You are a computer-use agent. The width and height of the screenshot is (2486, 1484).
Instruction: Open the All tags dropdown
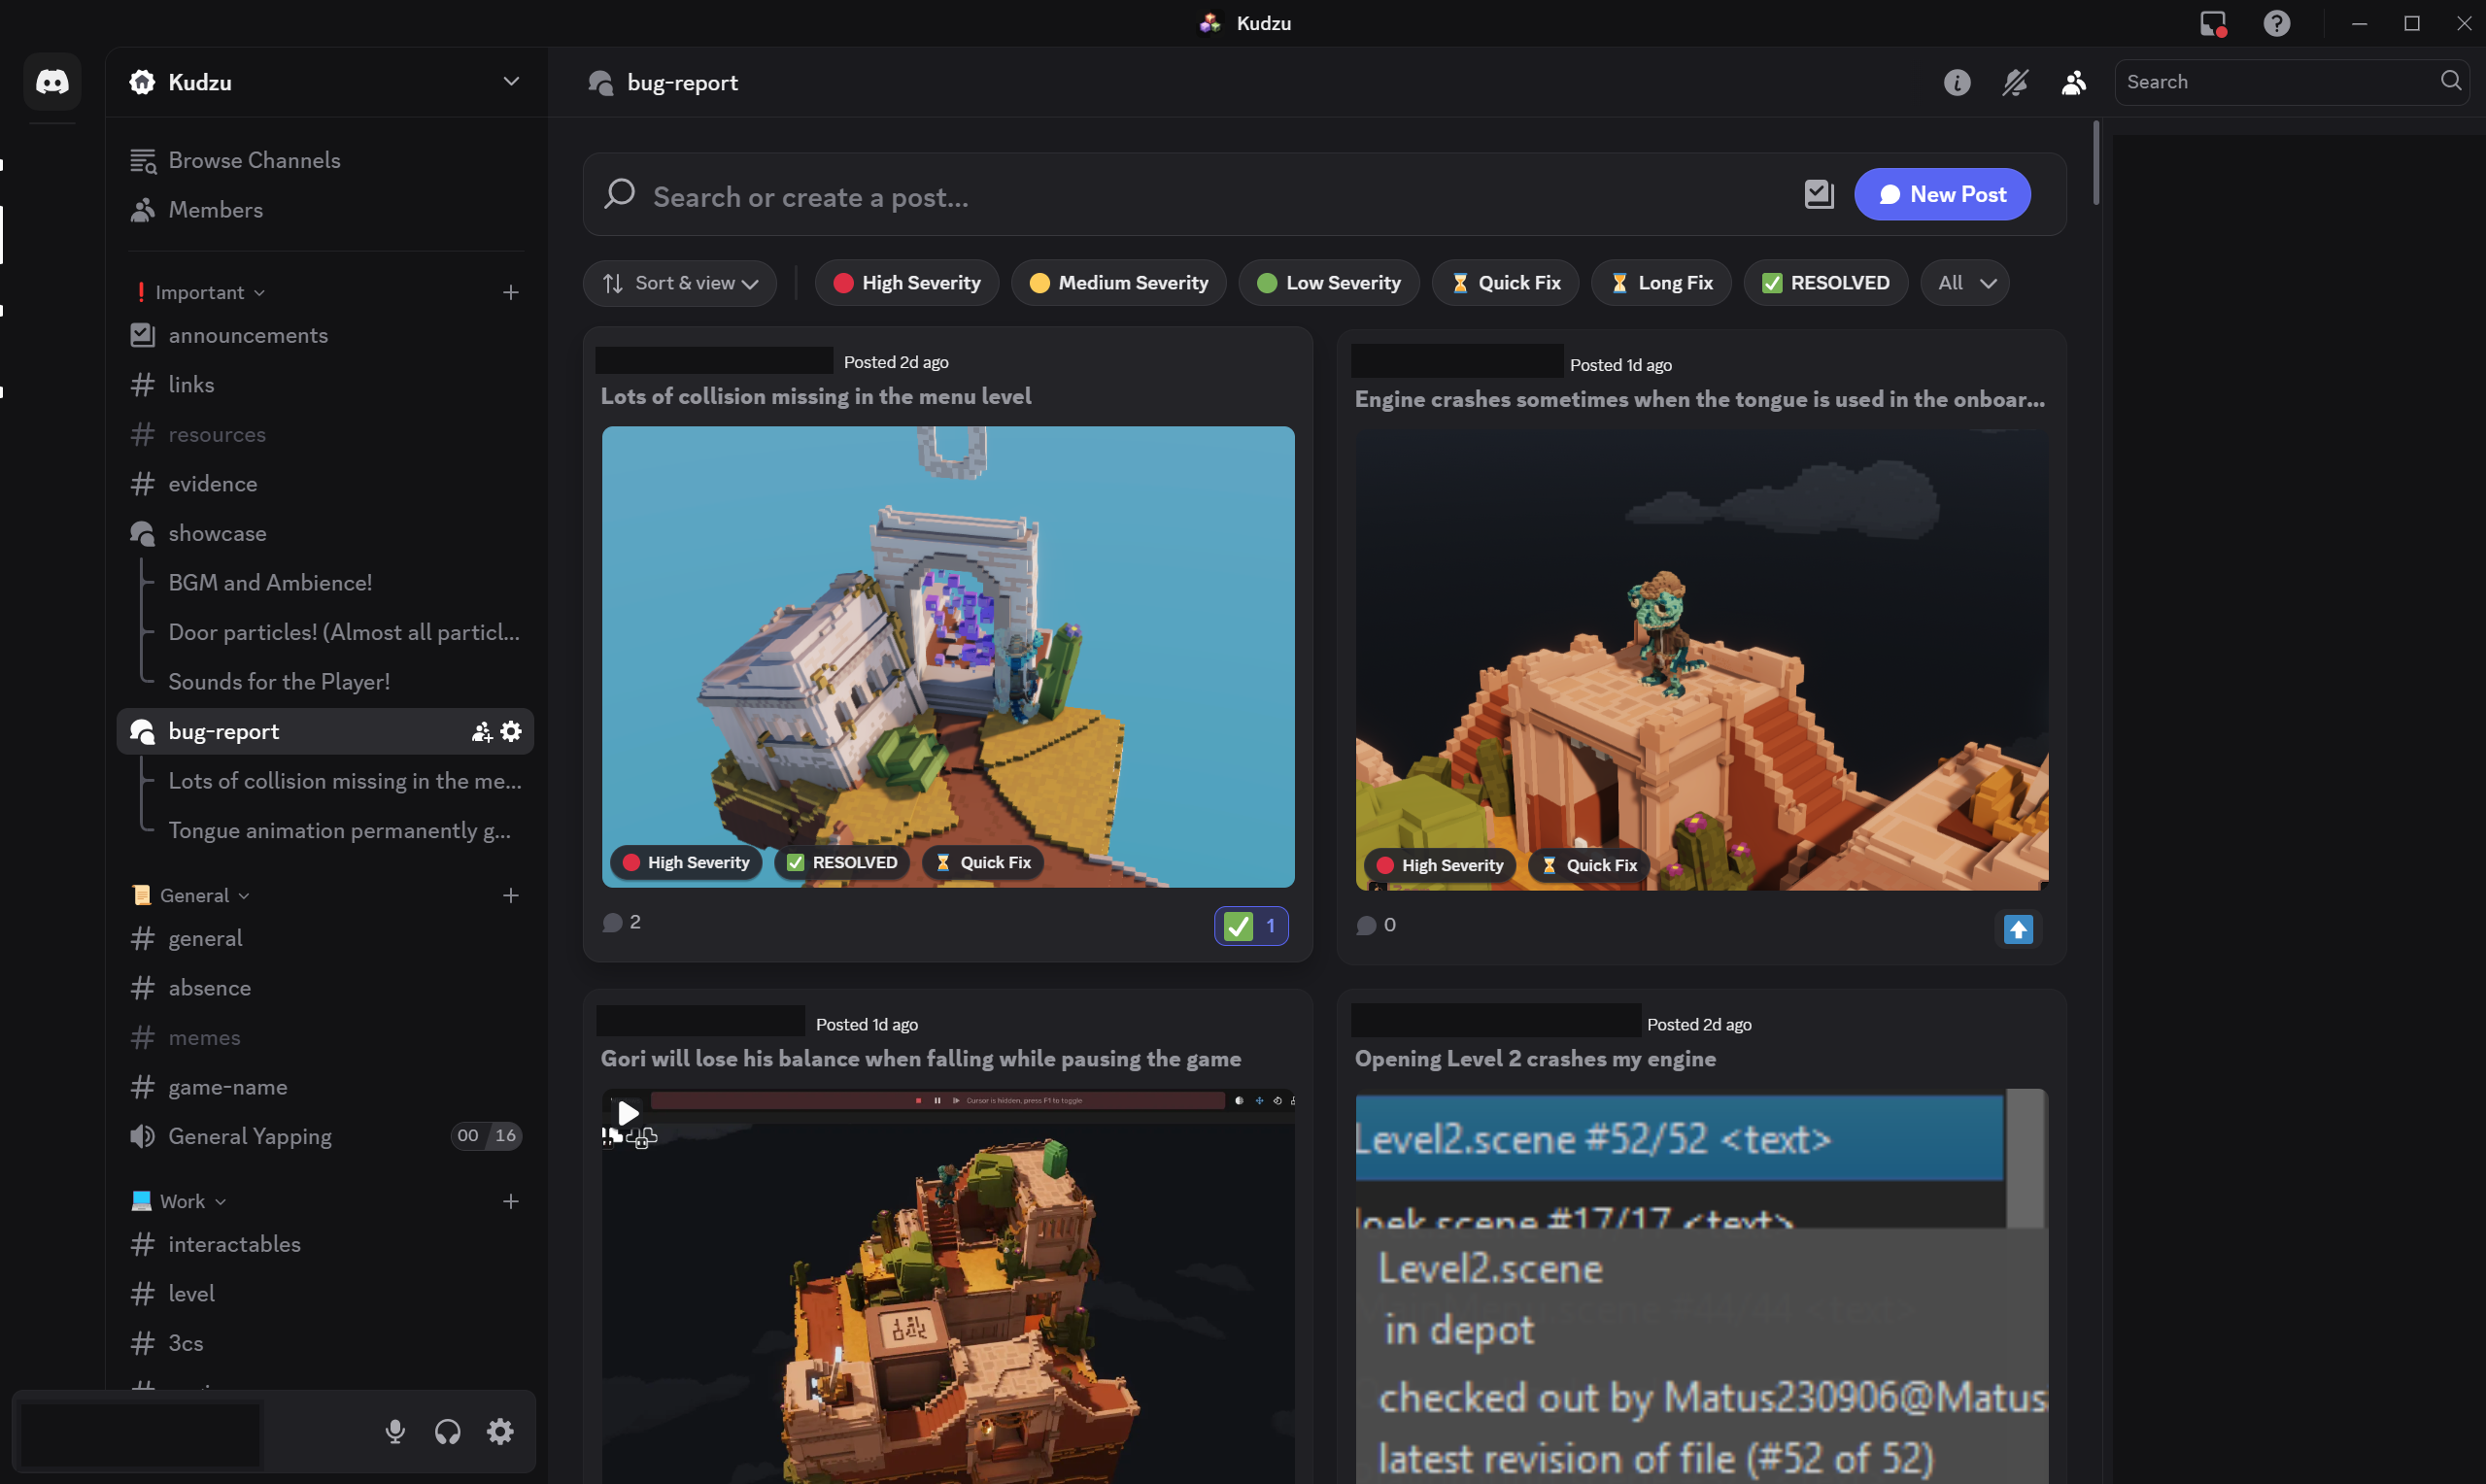1965,283
